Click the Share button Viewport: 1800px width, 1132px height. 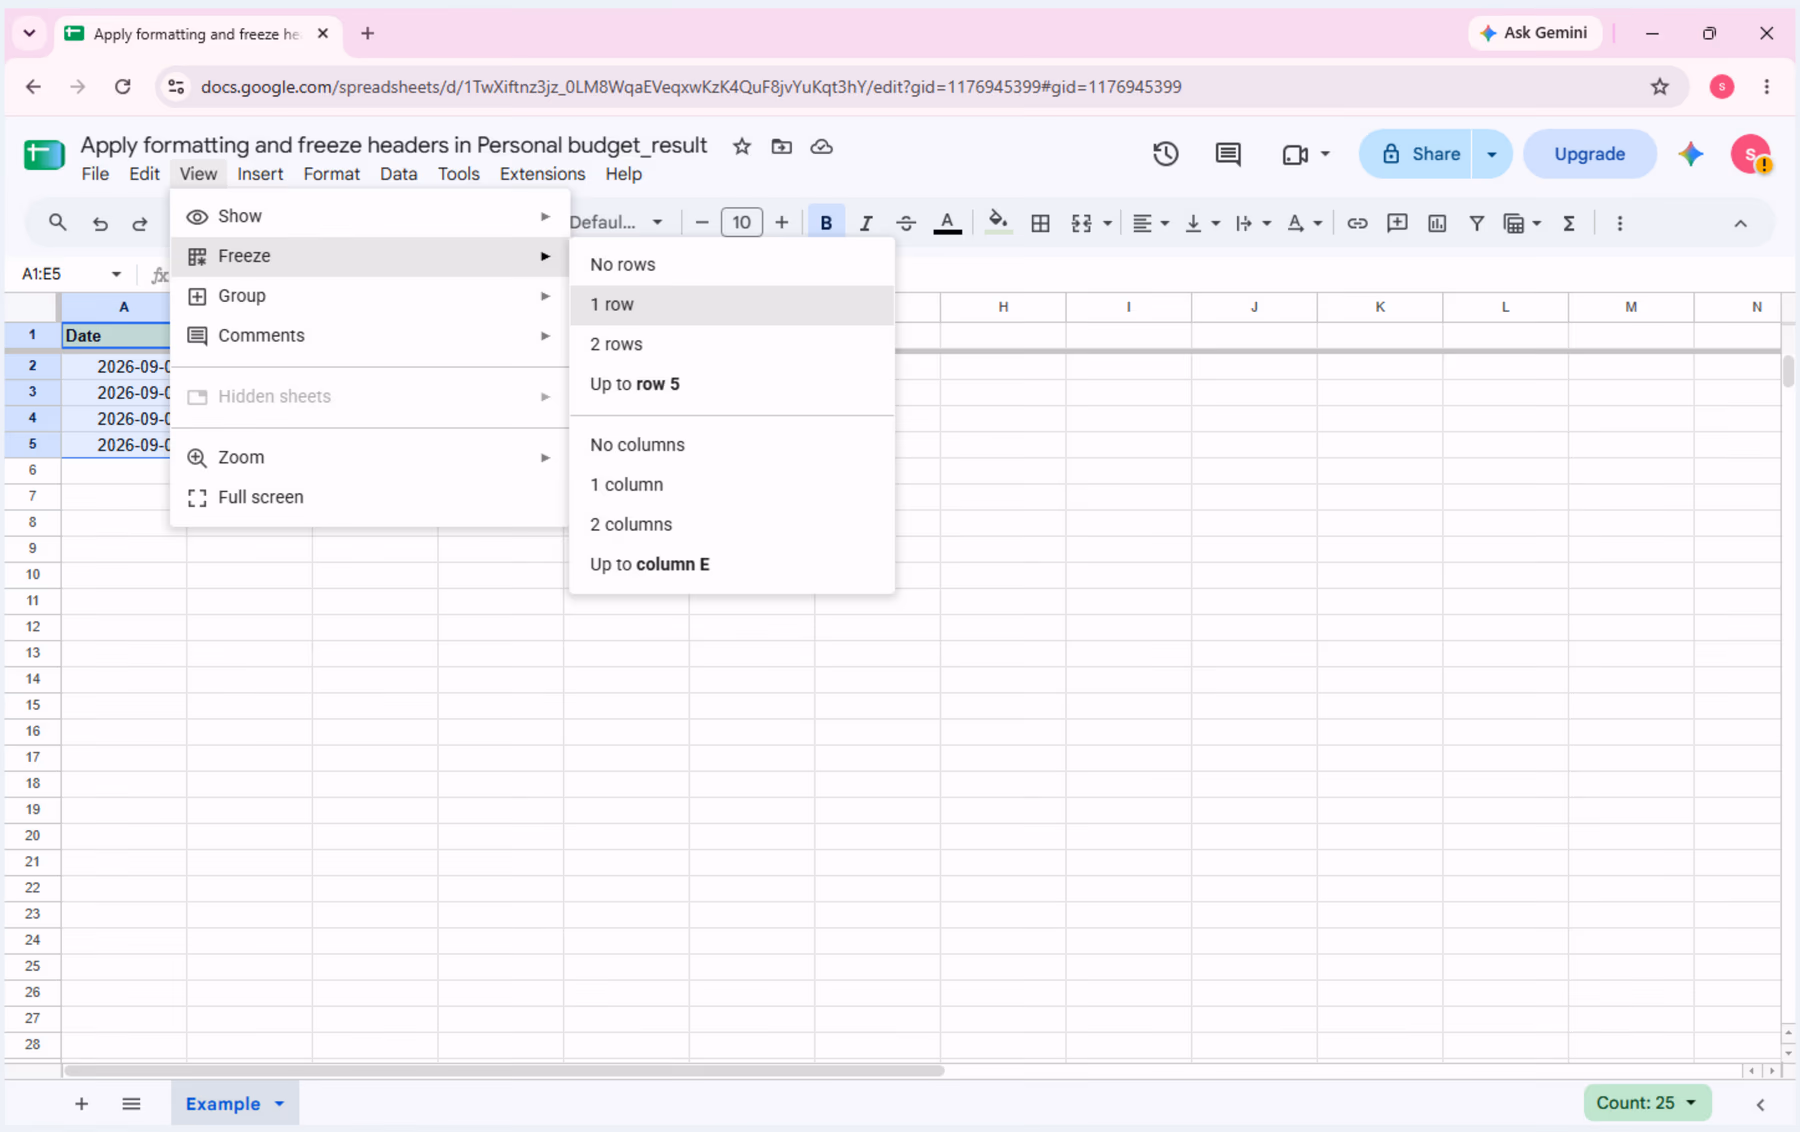(x=1416, y=154)
